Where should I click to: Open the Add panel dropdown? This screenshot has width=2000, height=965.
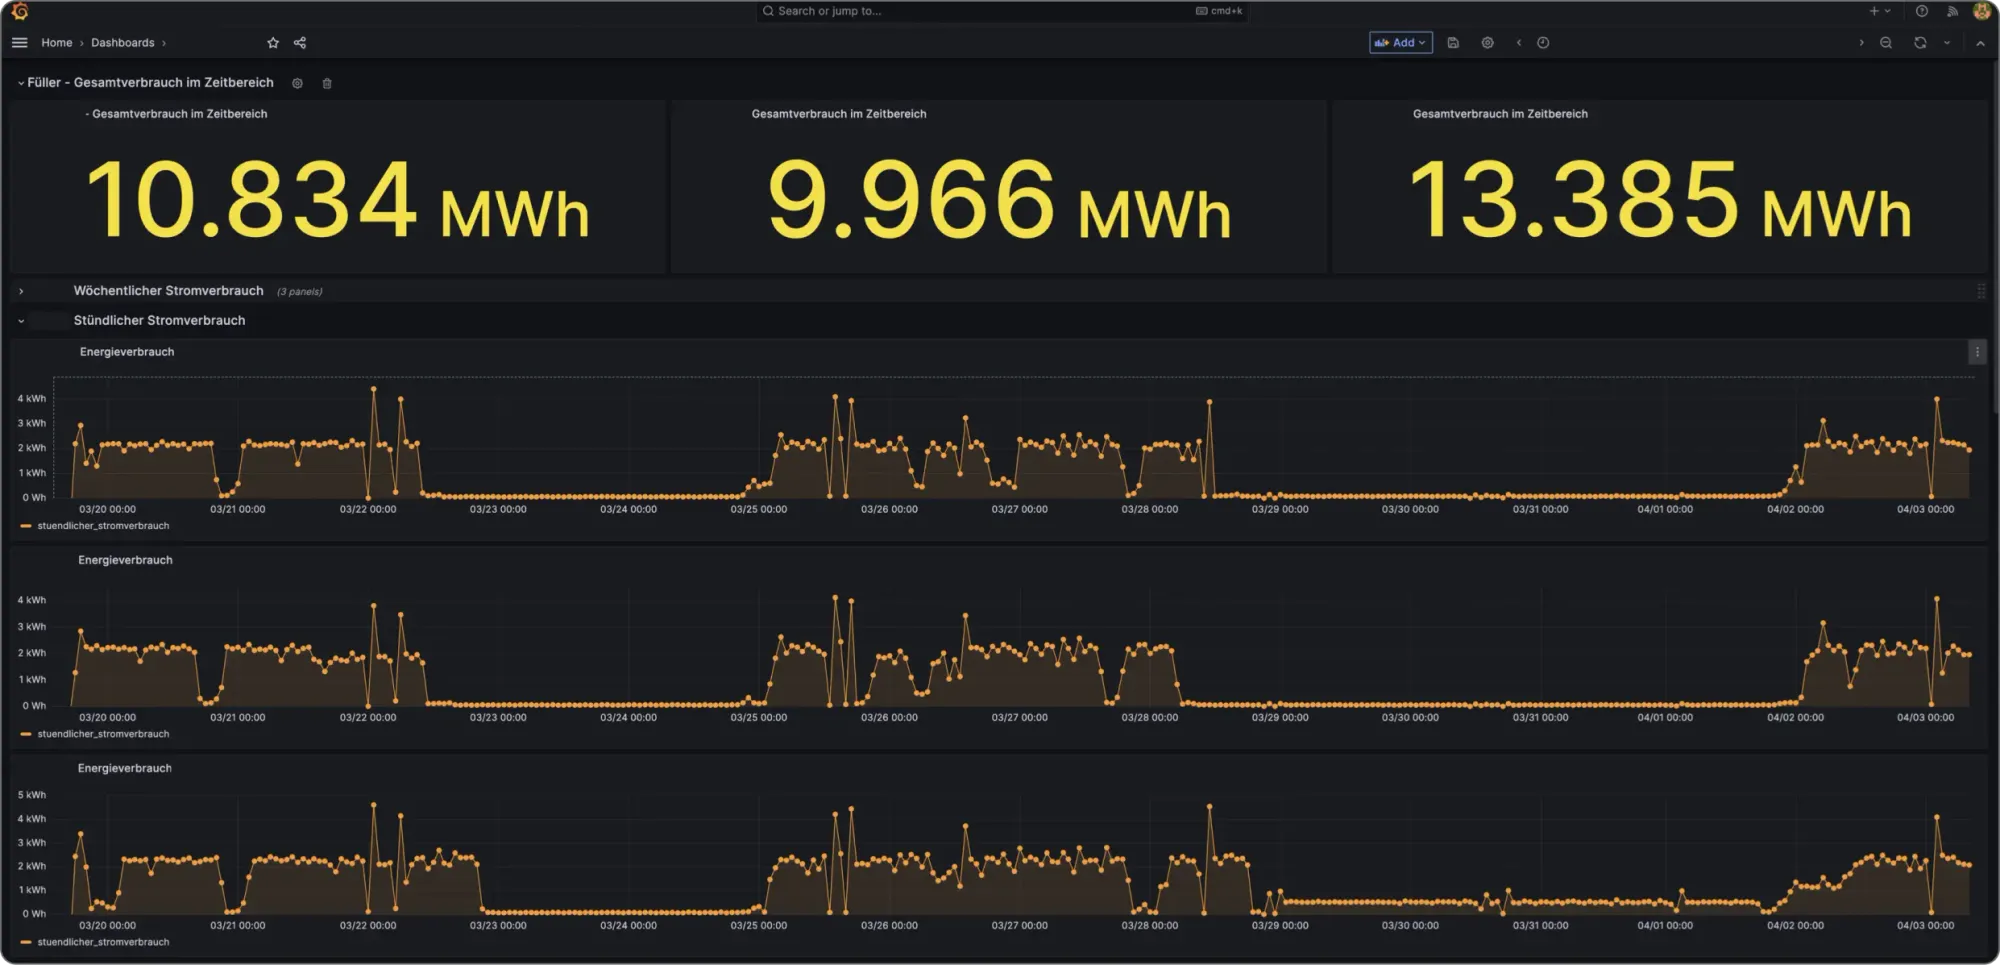point(1401,43)
